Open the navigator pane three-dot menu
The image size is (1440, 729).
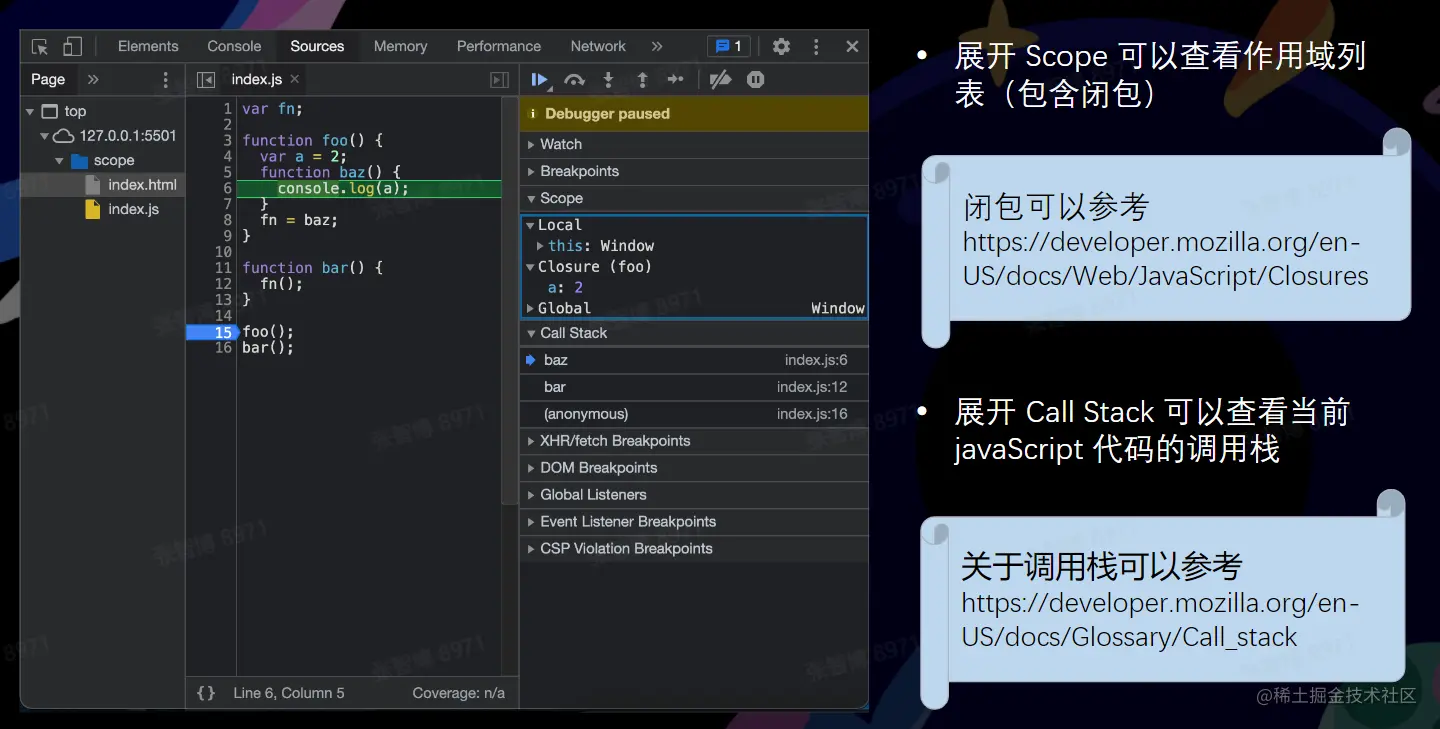click(166, 79)
